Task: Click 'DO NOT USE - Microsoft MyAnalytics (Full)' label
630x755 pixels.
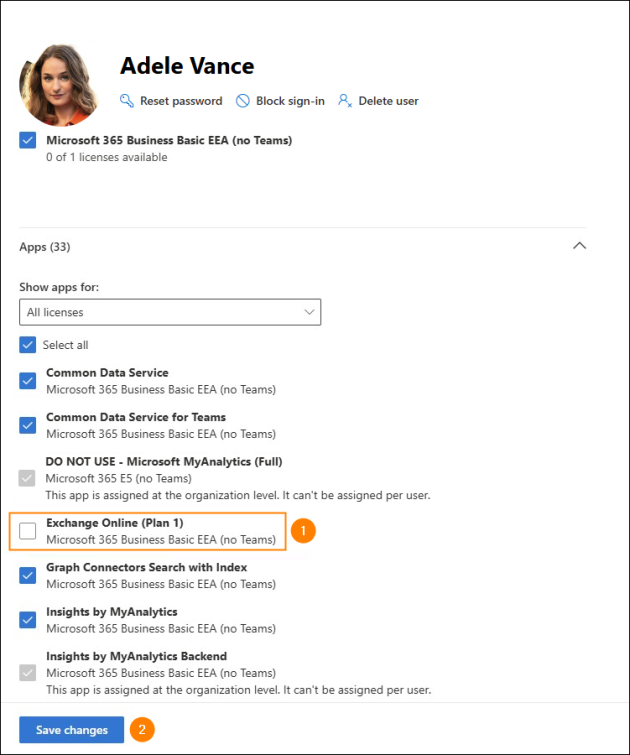Action: (164, 461)
